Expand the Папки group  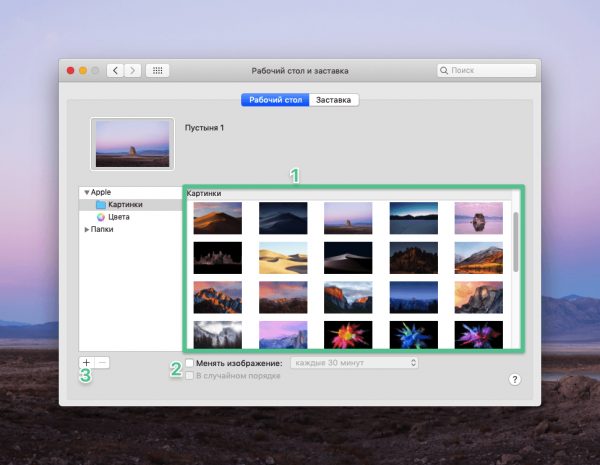(87, 229)
